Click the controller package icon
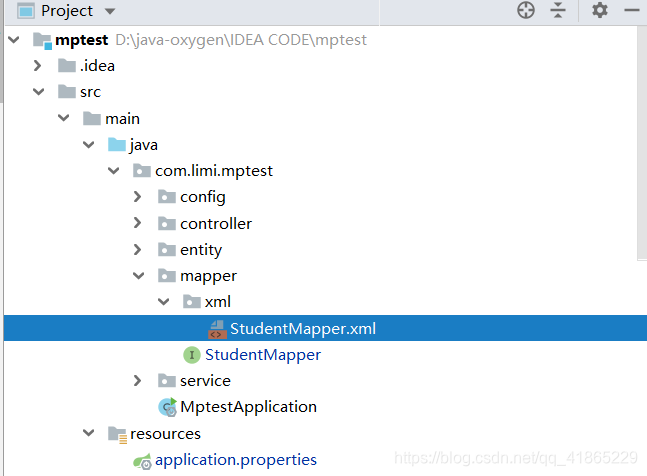The image size is (647, 476). (x=167, y=223)
